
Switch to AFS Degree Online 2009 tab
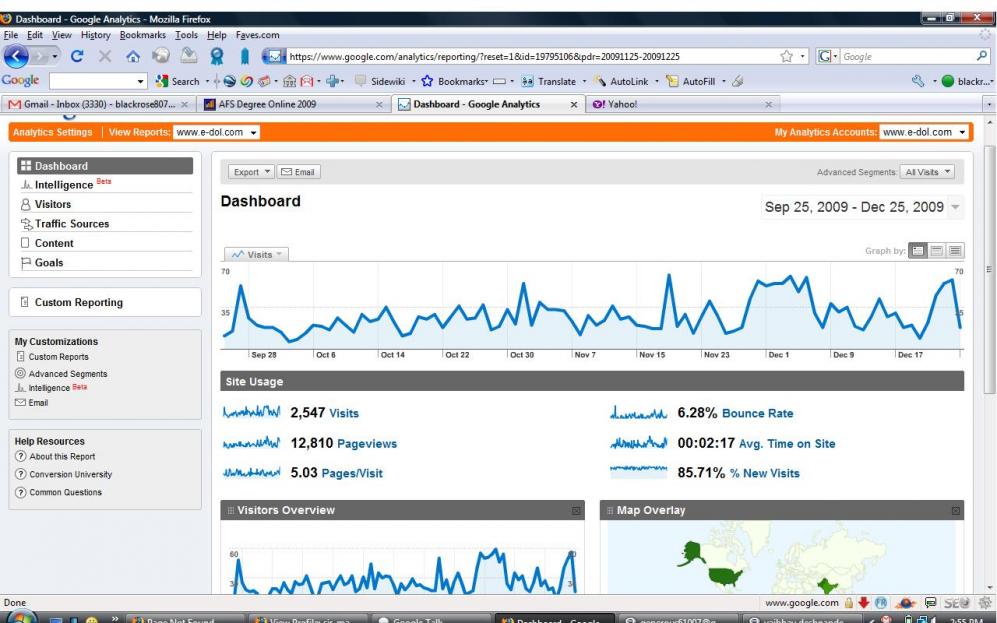(x=293, y=104)
